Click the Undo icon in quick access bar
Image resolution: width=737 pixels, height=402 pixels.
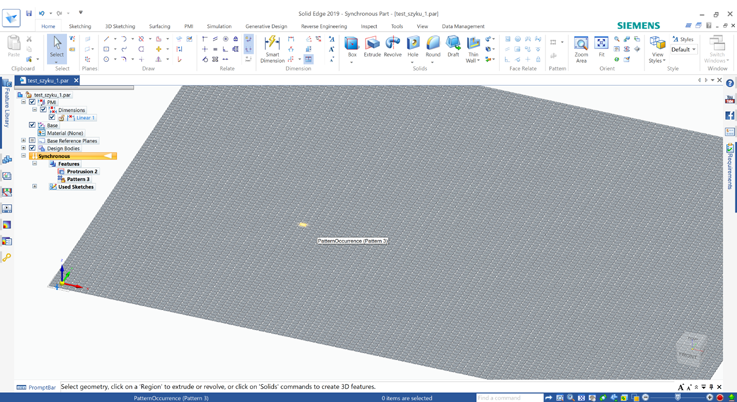(42, 13)
